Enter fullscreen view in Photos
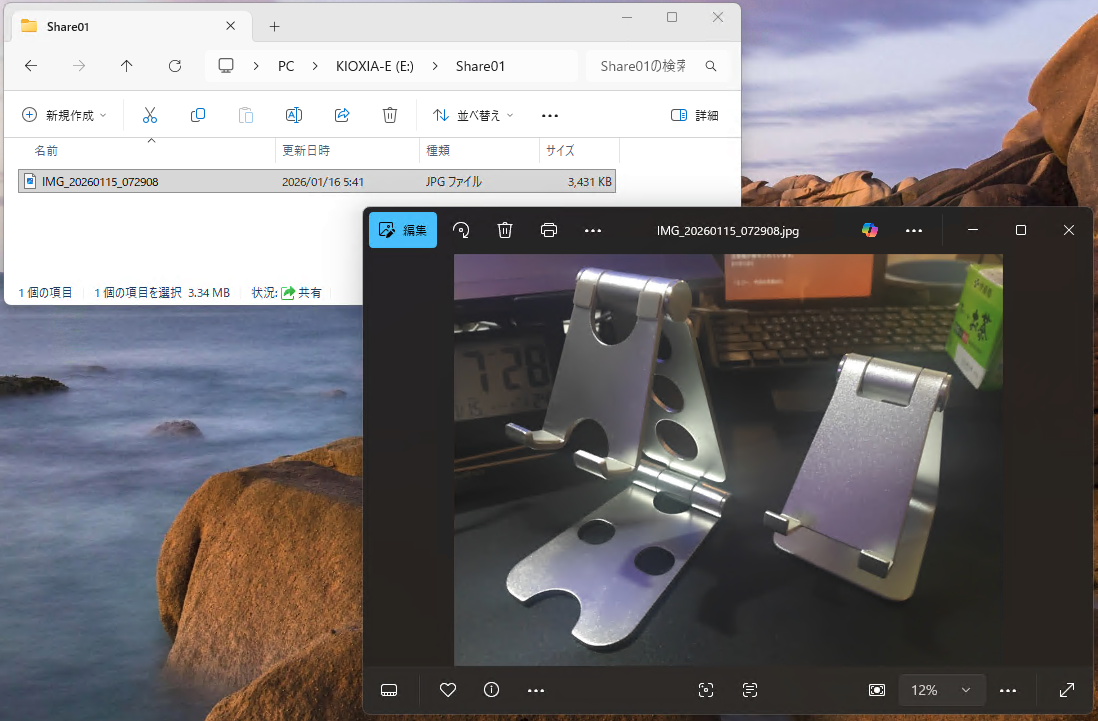 pyautogui.click(x=1067, y=690)
